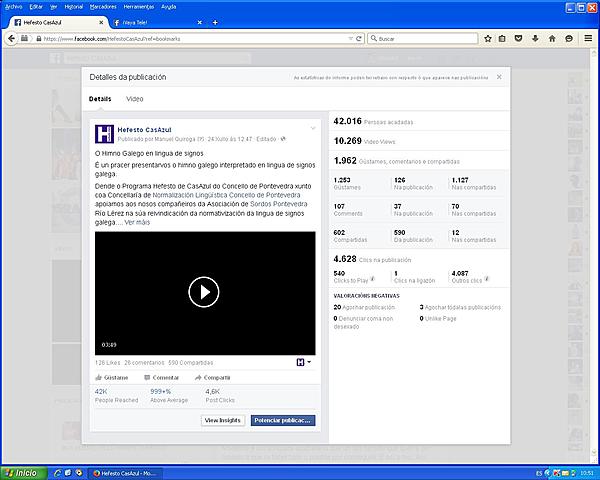Play the video with the play button
600x480 pixels.
(x=204, y=292)
